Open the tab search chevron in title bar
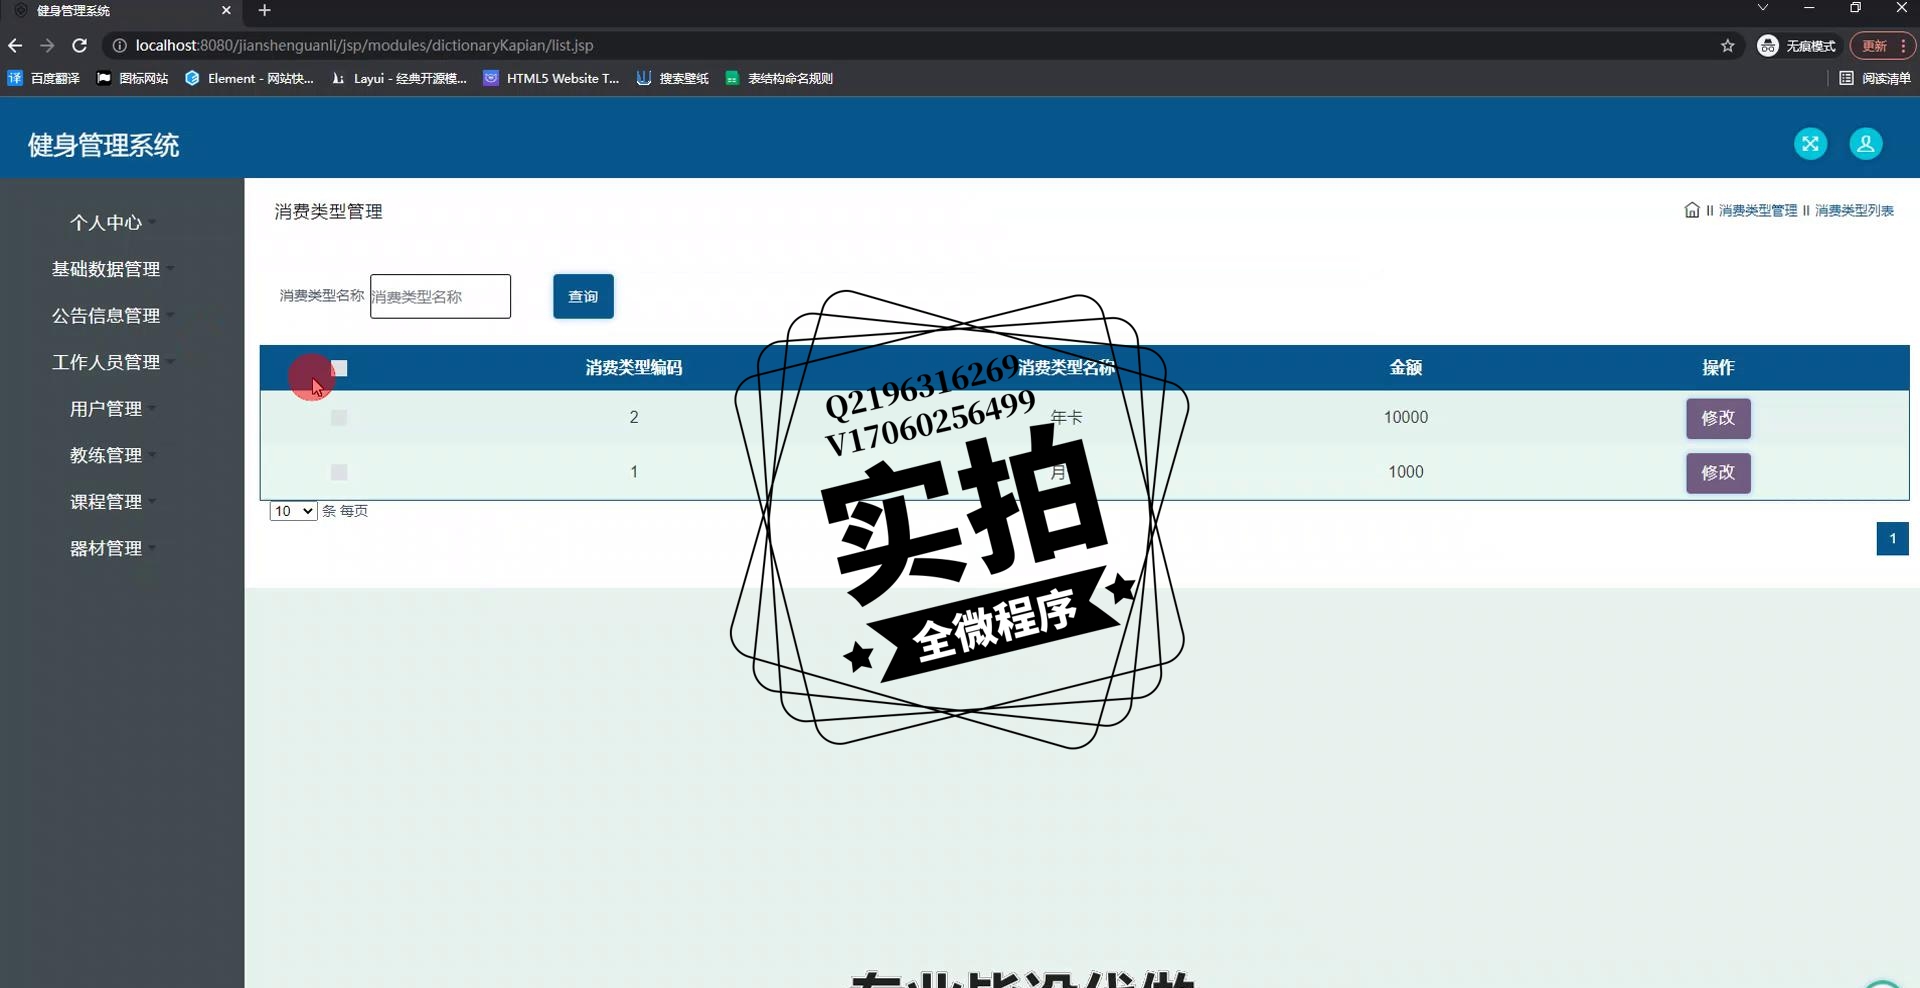Screen dimensions: 1920x988 (1763, 8)
